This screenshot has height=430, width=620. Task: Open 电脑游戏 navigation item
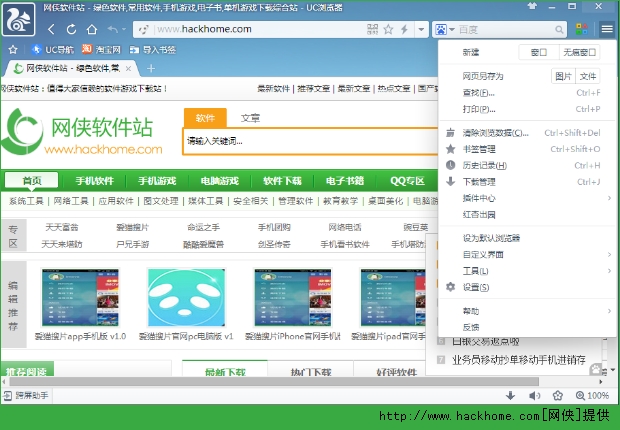[219, 181]
